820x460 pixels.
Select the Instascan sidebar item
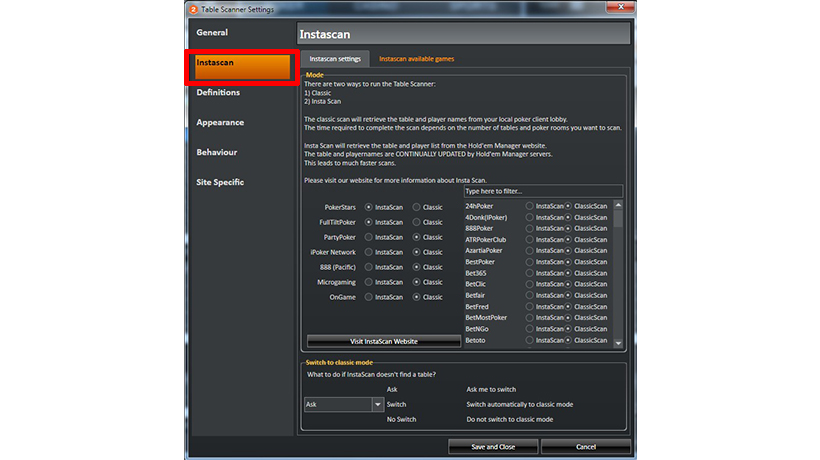[242, 67]
